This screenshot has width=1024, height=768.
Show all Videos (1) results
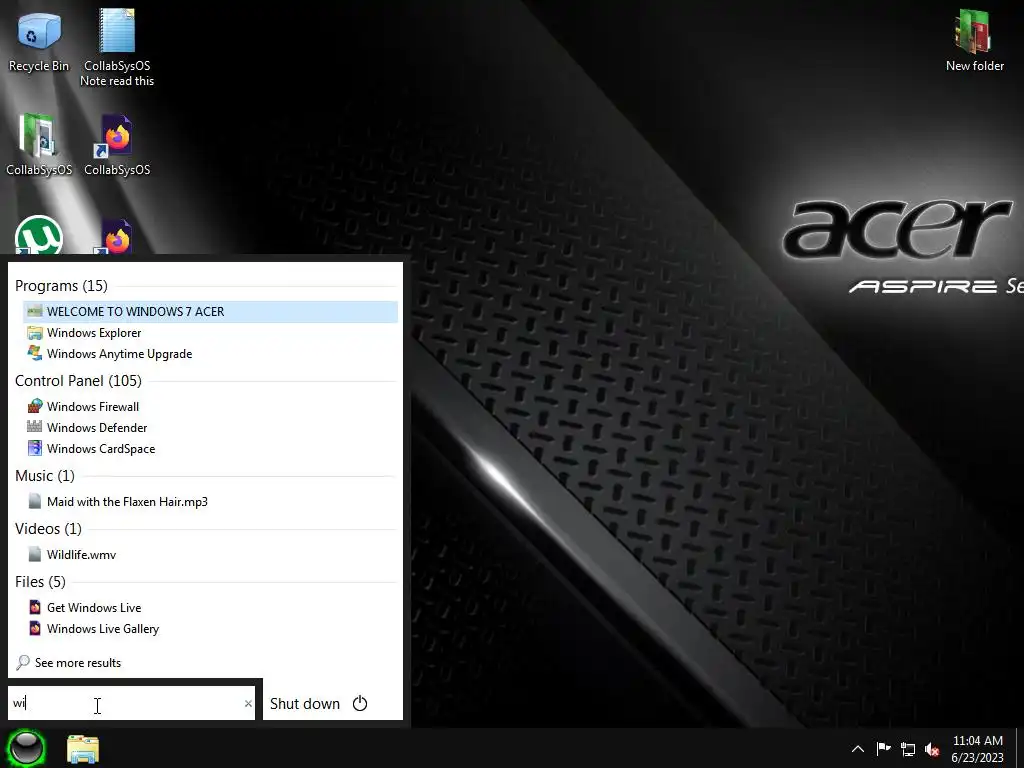point(48,528)
